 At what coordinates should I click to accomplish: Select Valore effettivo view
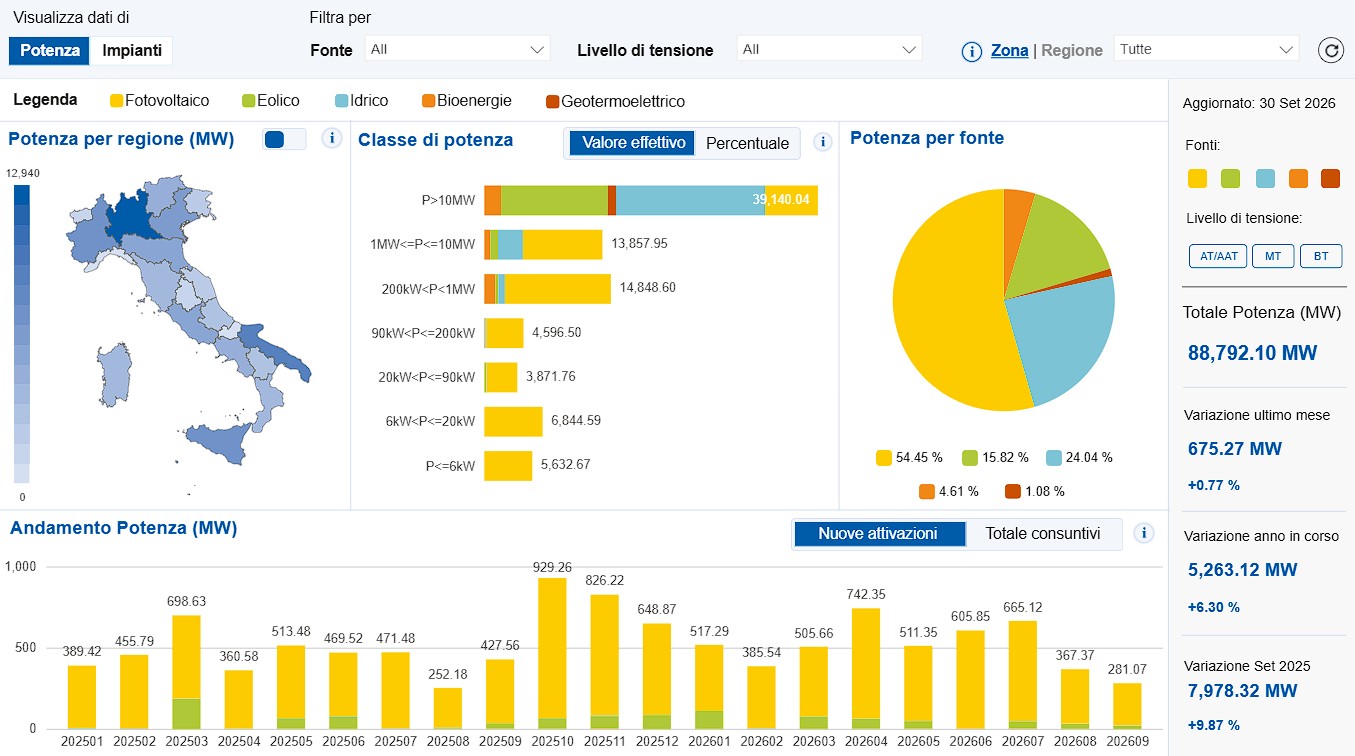coord(634,143)
